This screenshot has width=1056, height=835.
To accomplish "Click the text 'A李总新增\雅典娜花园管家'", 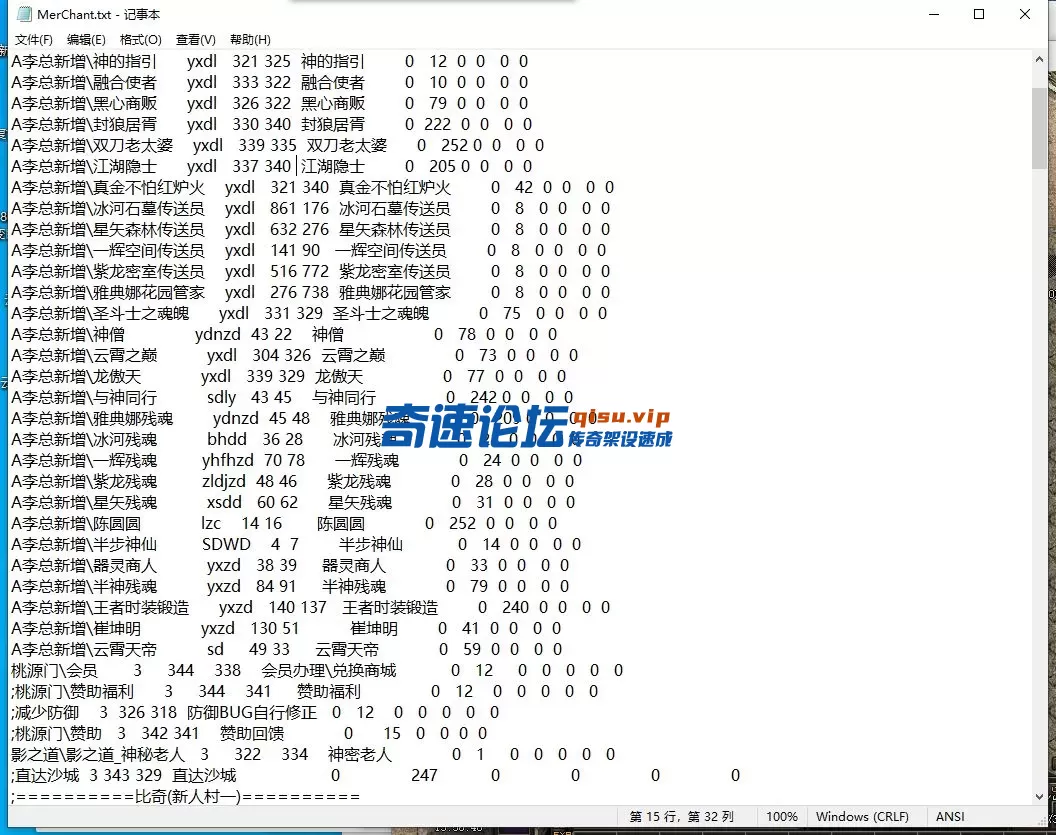I will 108,292.
